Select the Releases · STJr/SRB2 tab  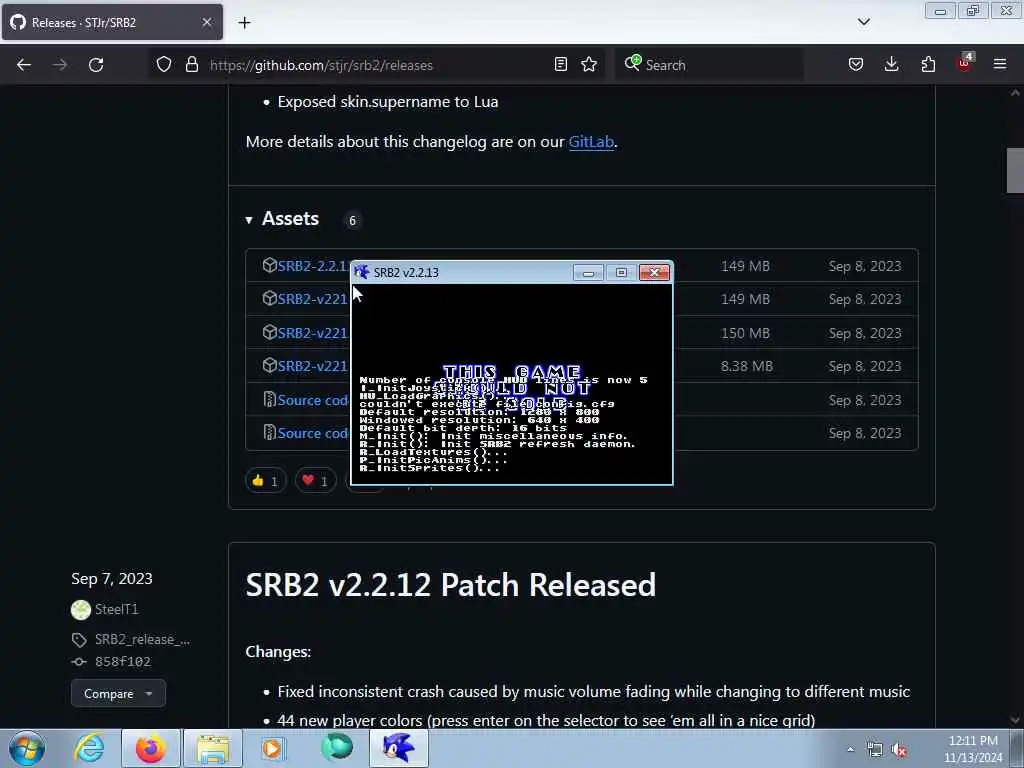pos(112,22)
